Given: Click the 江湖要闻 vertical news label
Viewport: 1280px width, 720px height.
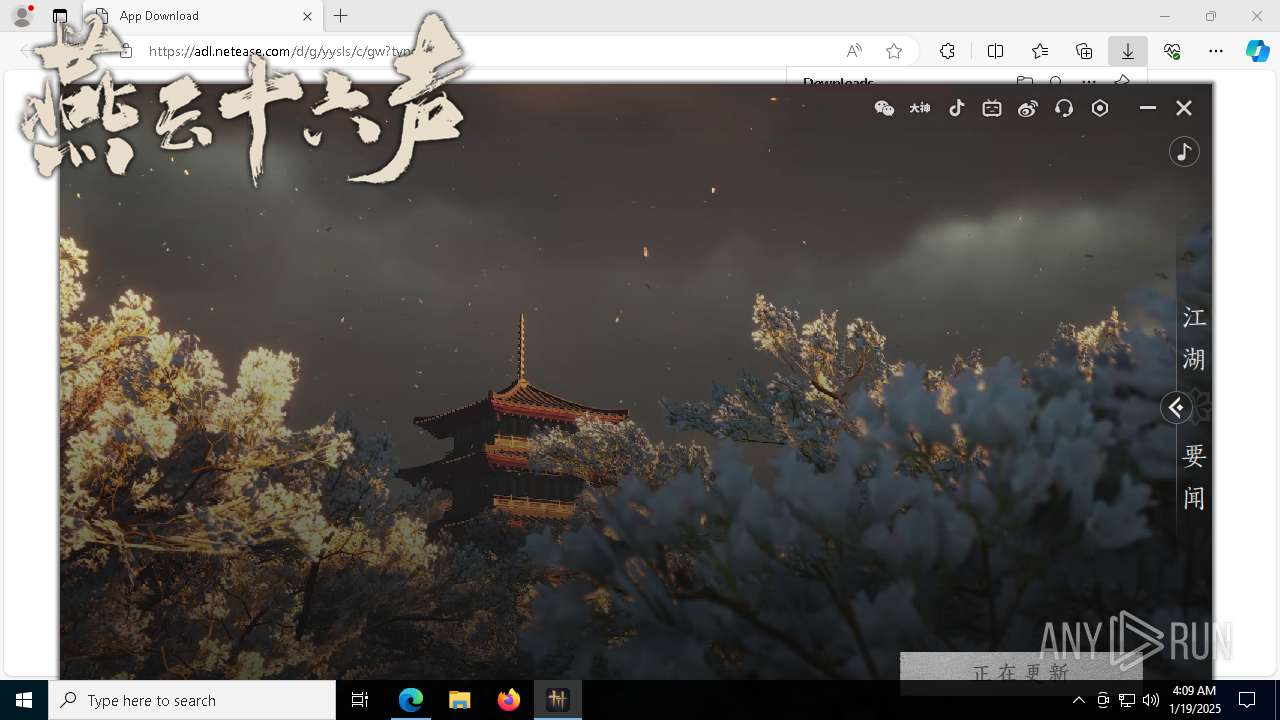Looking at the screenshot, I should tap(1194, 408).
